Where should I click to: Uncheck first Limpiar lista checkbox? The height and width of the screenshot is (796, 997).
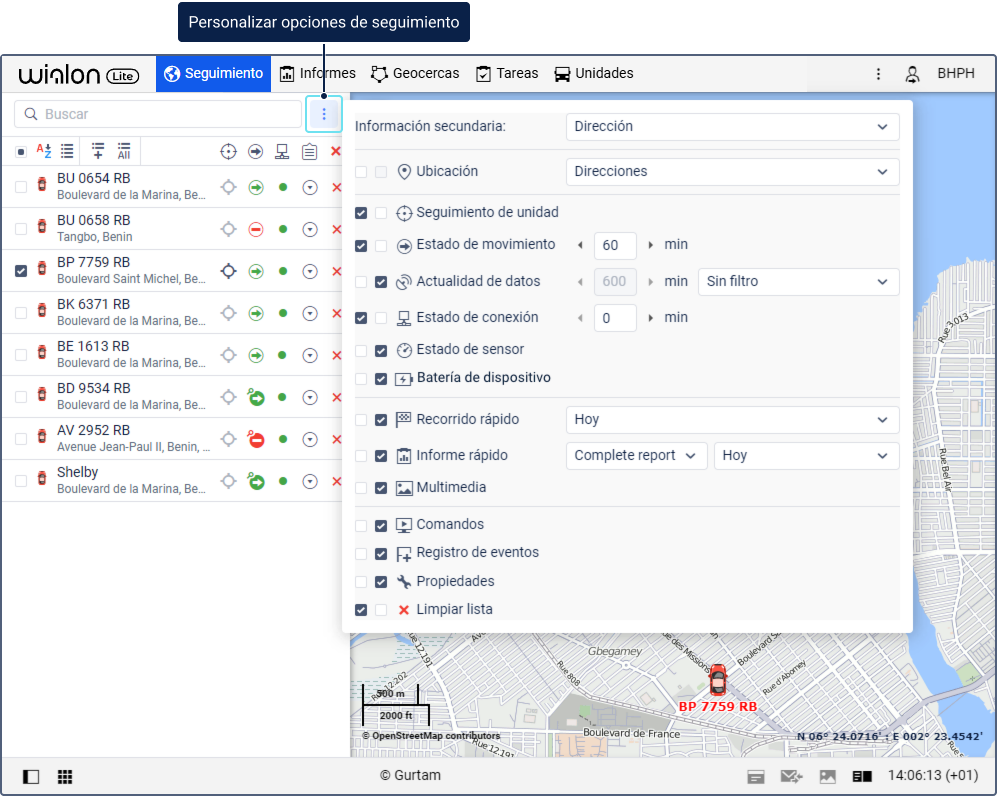361,610
